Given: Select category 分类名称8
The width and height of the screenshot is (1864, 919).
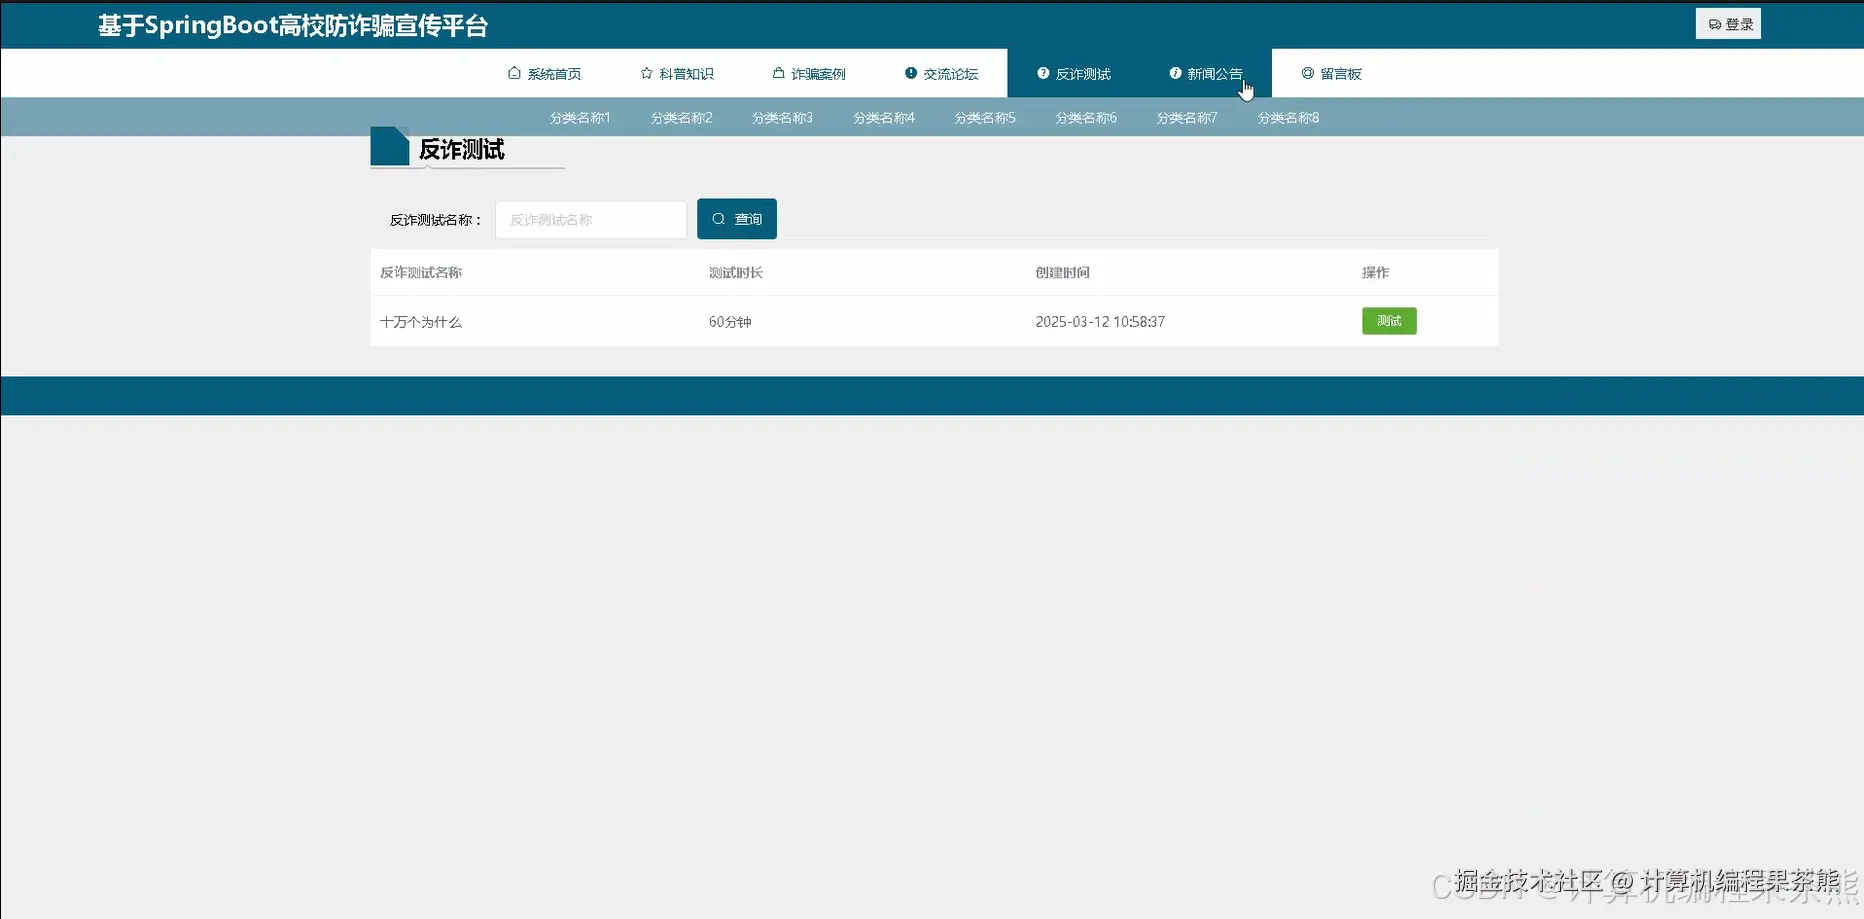Looking at the screenshot, I should (x=1288, y=118).
